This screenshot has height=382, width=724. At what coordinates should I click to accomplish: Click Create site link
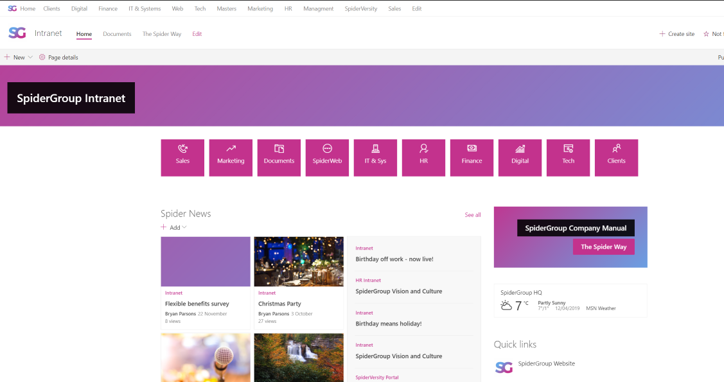(677, 34)
